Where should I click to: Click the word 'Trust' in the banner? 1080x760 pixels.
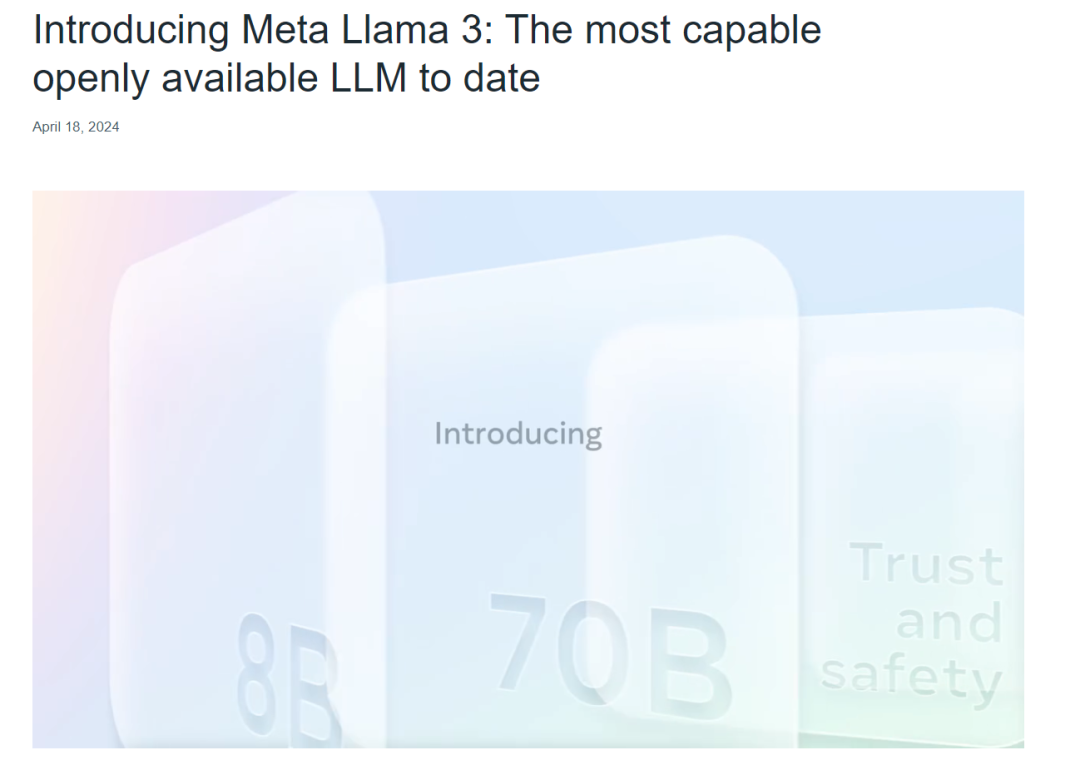click(926, 563)
